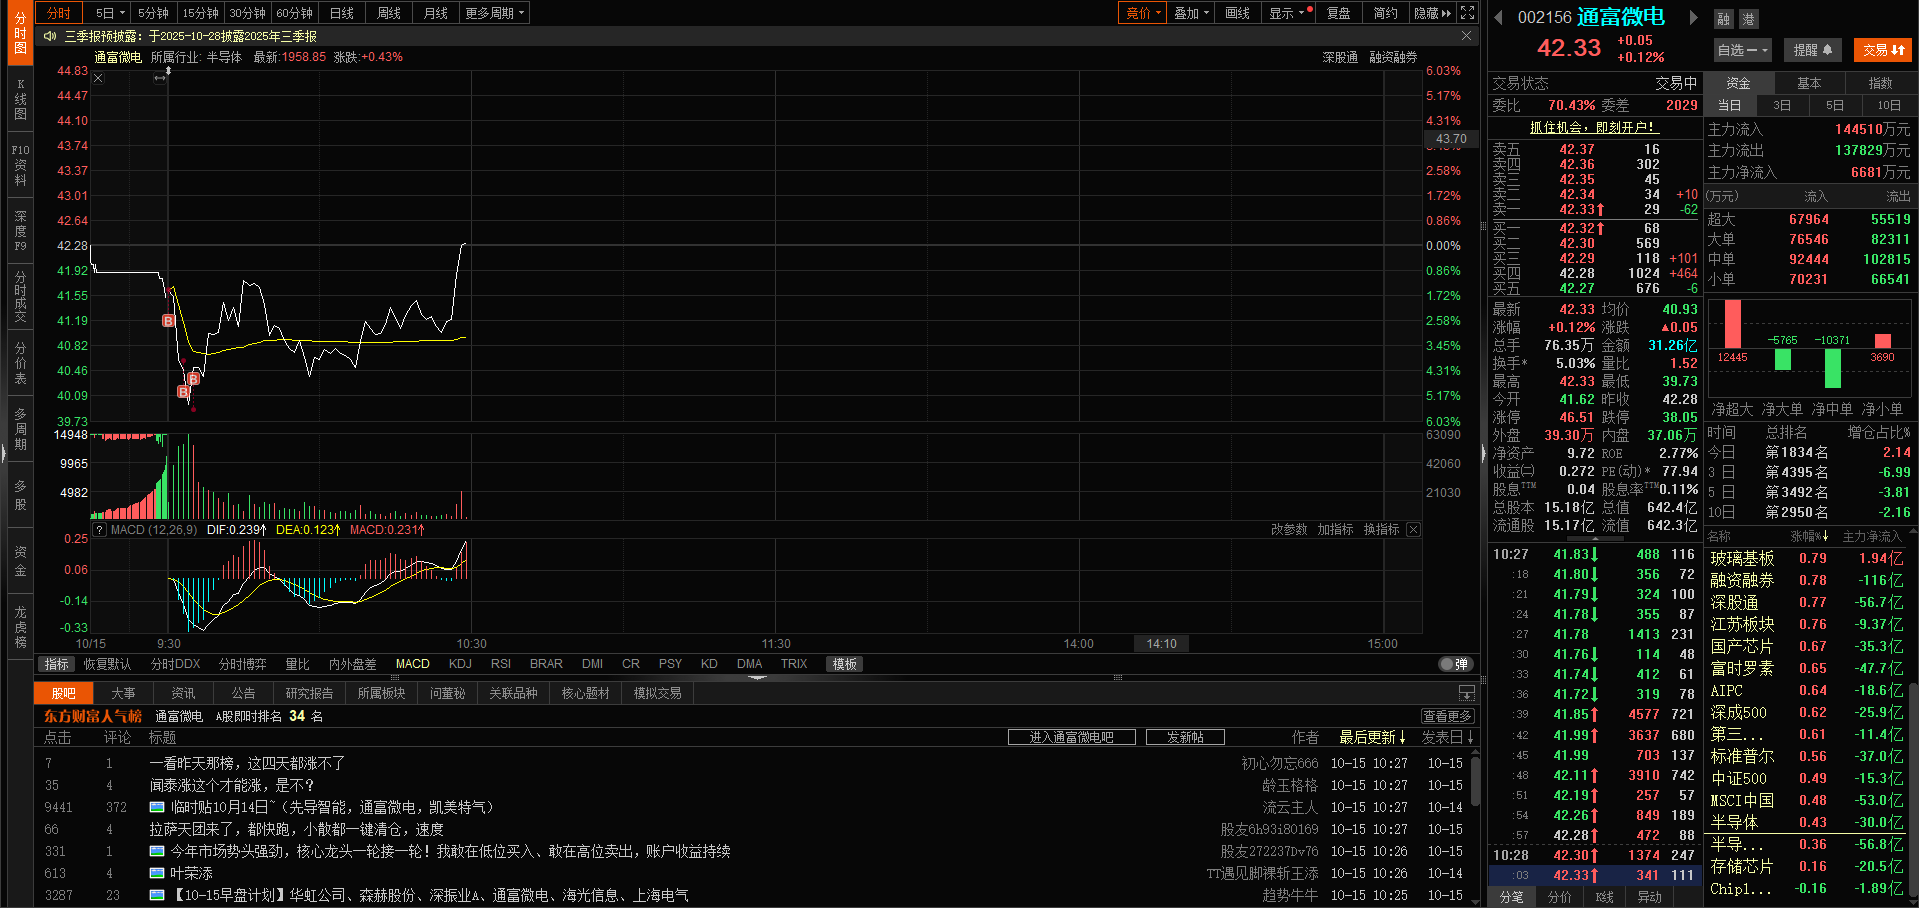Click image icon on 叶荣添 post
The width and height of the screenshot is (1919, 908).
click(157, 873)
